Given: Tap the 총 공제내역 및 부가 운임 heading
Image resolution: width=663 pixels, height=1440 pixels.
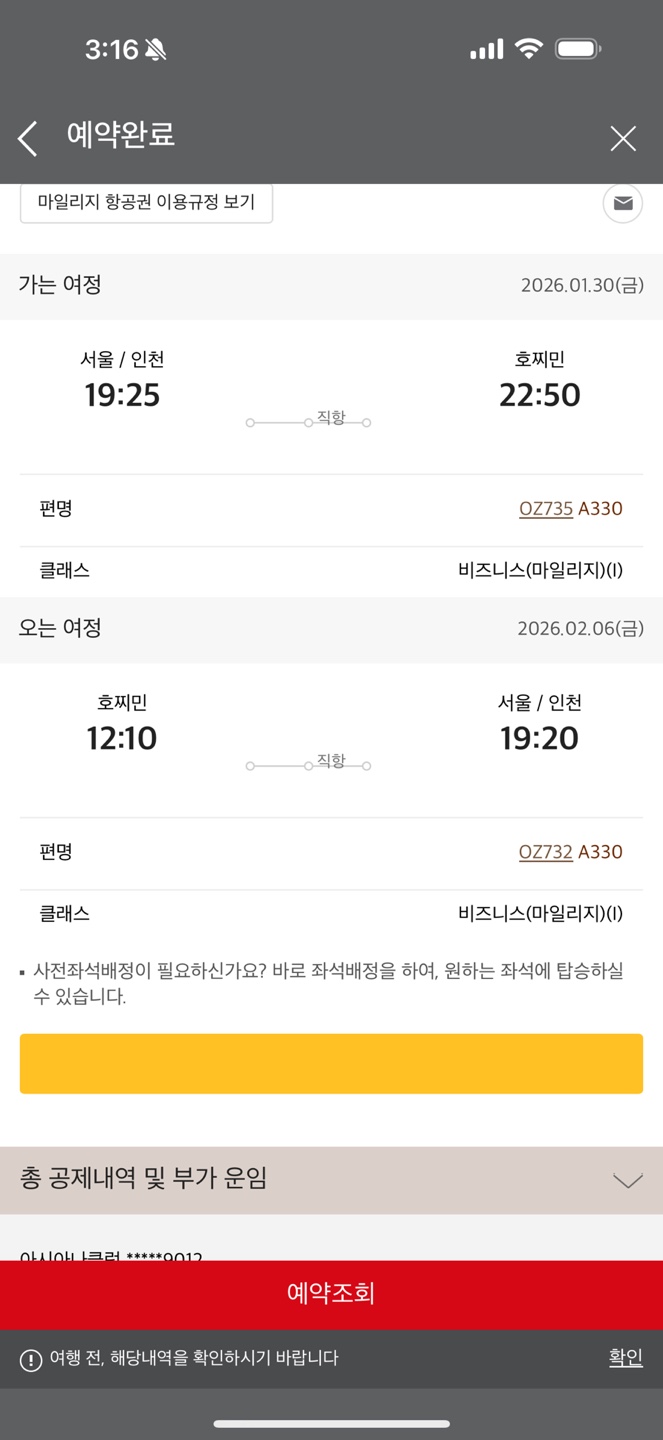Looking at the screenshot, I should (144, 1179).
